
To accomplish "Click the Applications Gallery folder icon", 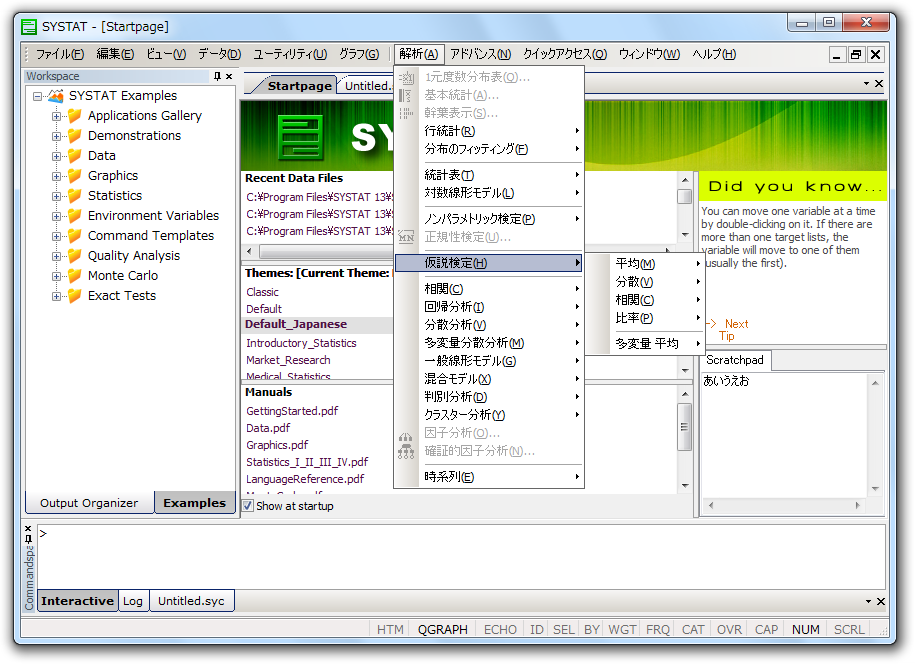I will tap(75, 116).
